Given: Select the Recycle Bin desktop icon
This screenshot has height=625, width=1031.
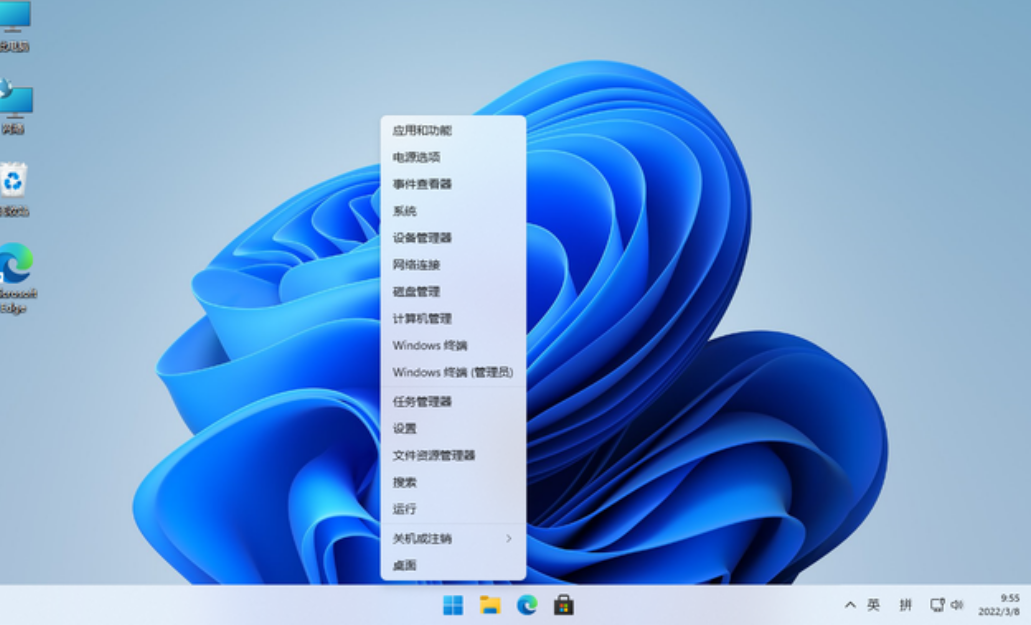Looking at the screenshot, I should [14, 185].
